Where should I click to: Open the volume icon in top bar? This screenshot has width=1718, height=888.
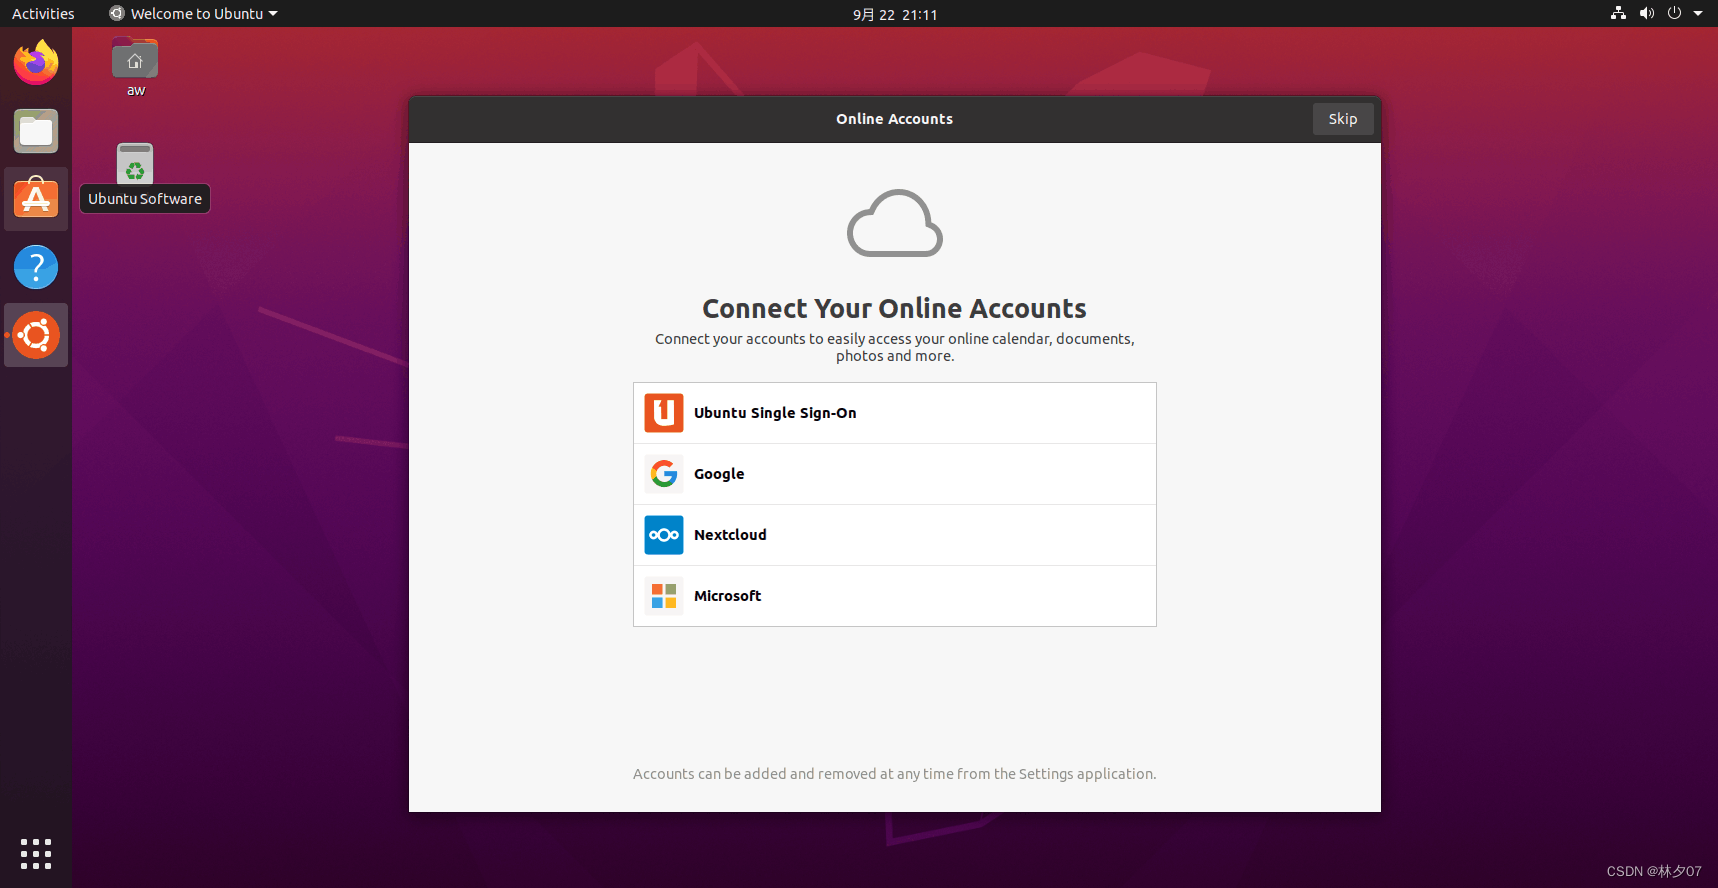[x=1647, y=13]
